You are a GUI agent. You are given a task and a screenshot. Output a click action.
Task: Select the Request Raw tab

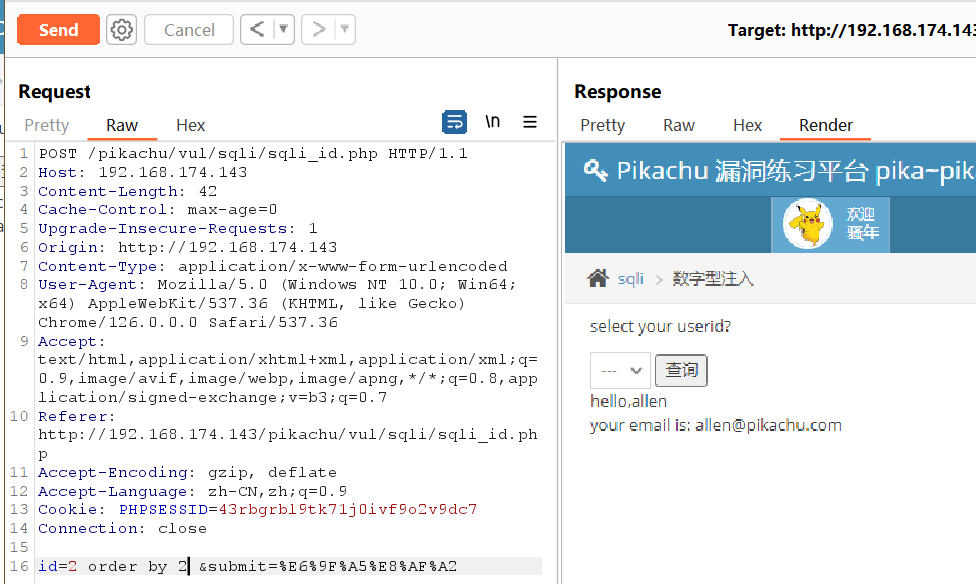(122, 125)
